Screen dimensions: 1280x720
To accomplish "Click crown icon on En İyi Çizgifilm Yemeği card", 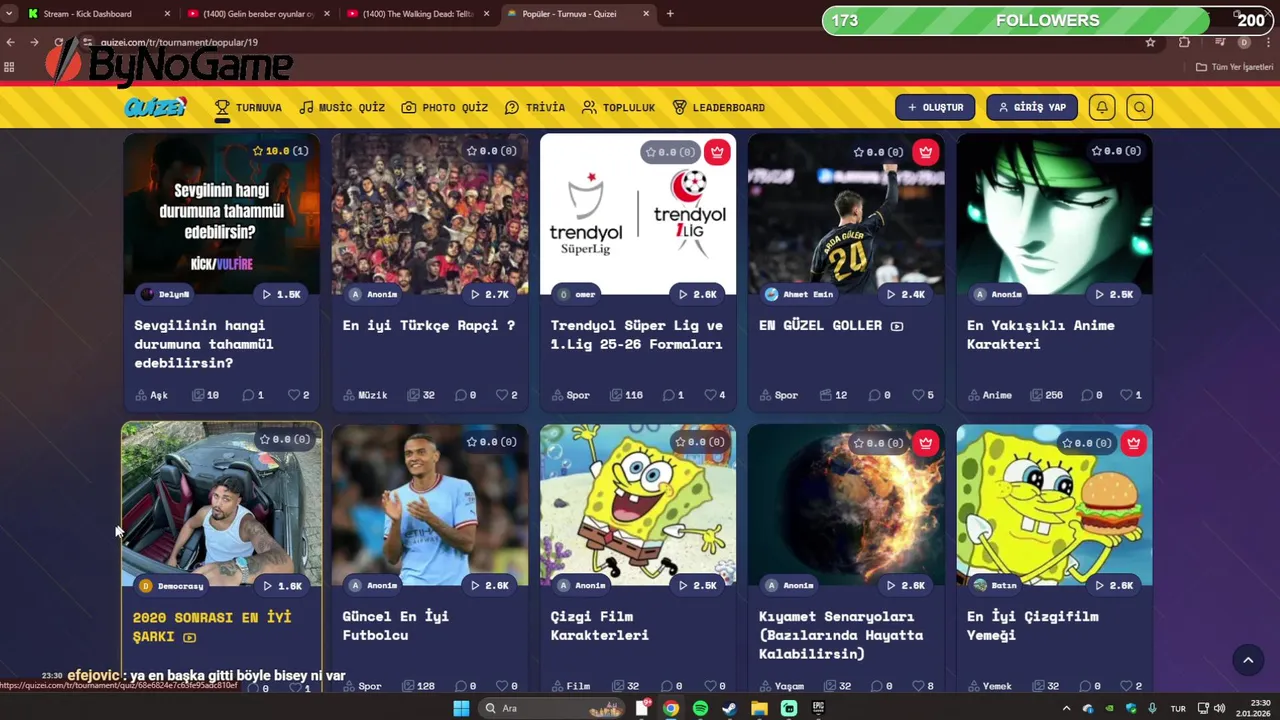I will (1133, 443).
